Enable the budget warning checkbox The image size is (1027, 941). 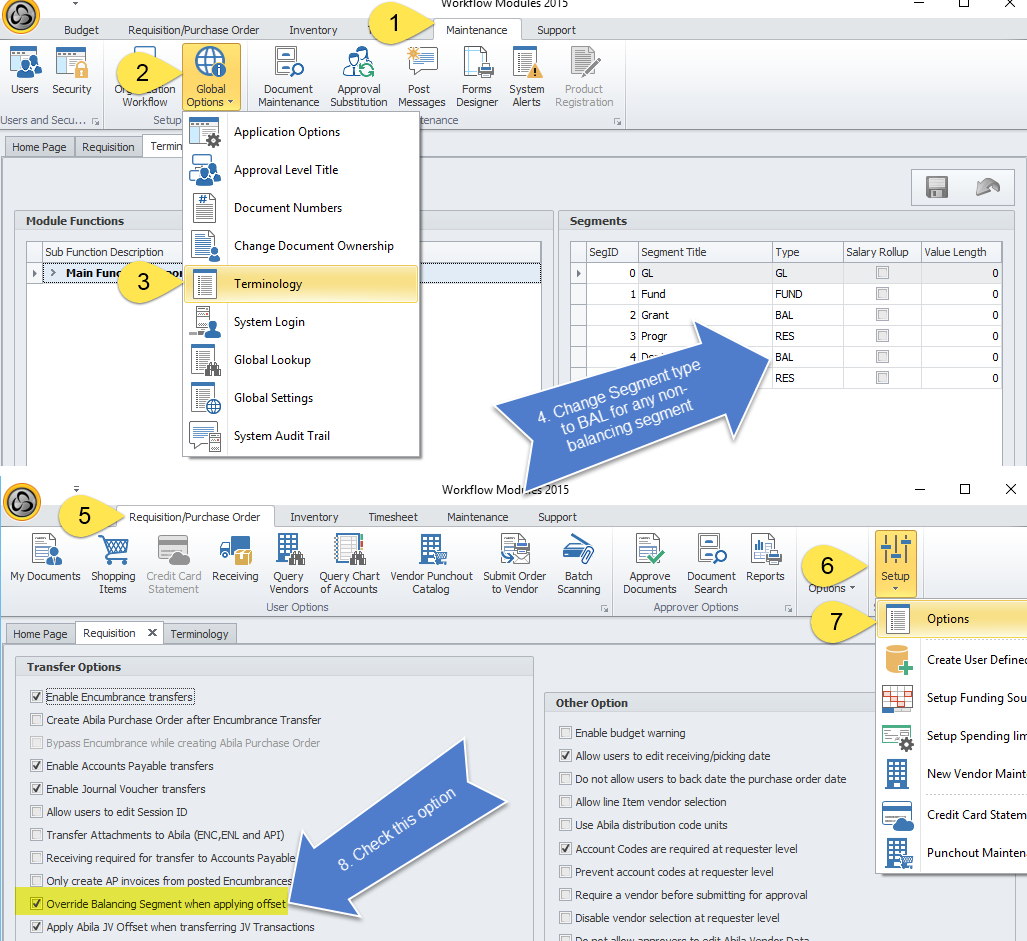click(x=567, y=733)
